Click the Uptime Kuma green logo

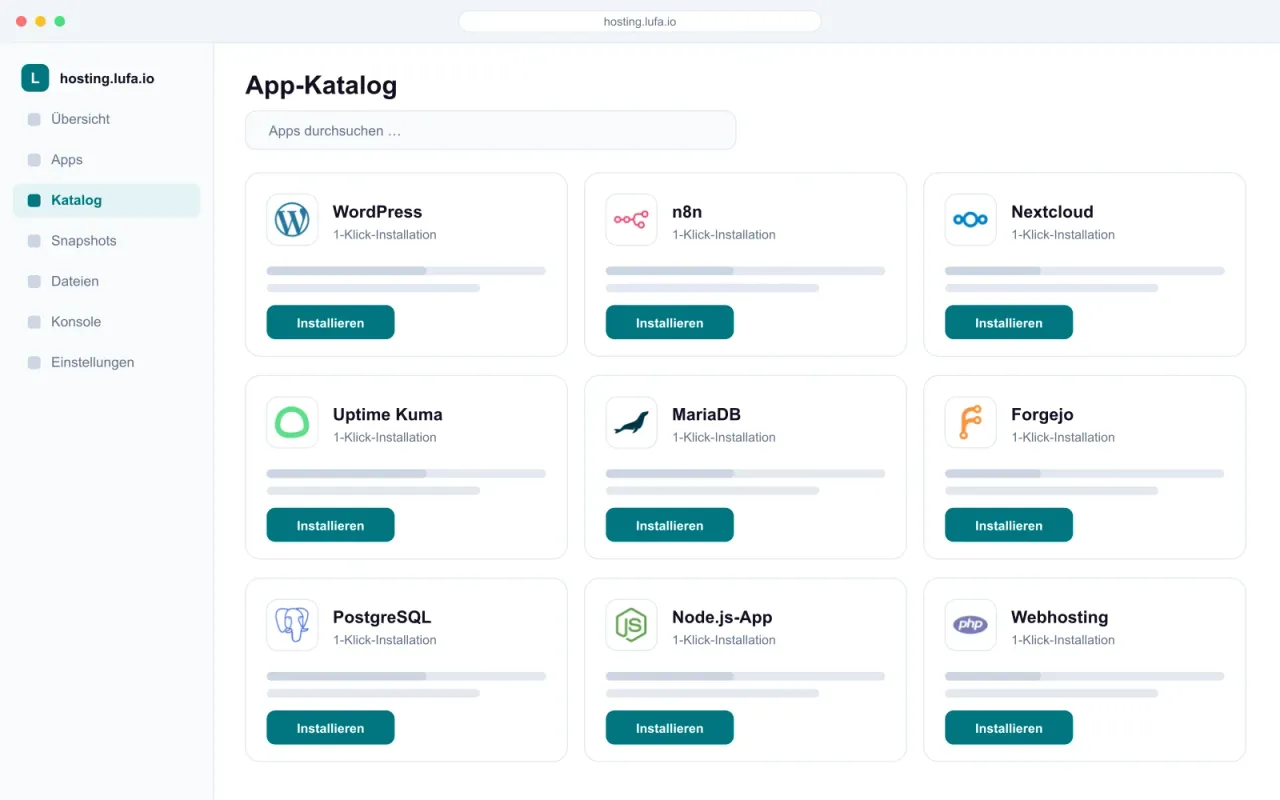(292, 422)
